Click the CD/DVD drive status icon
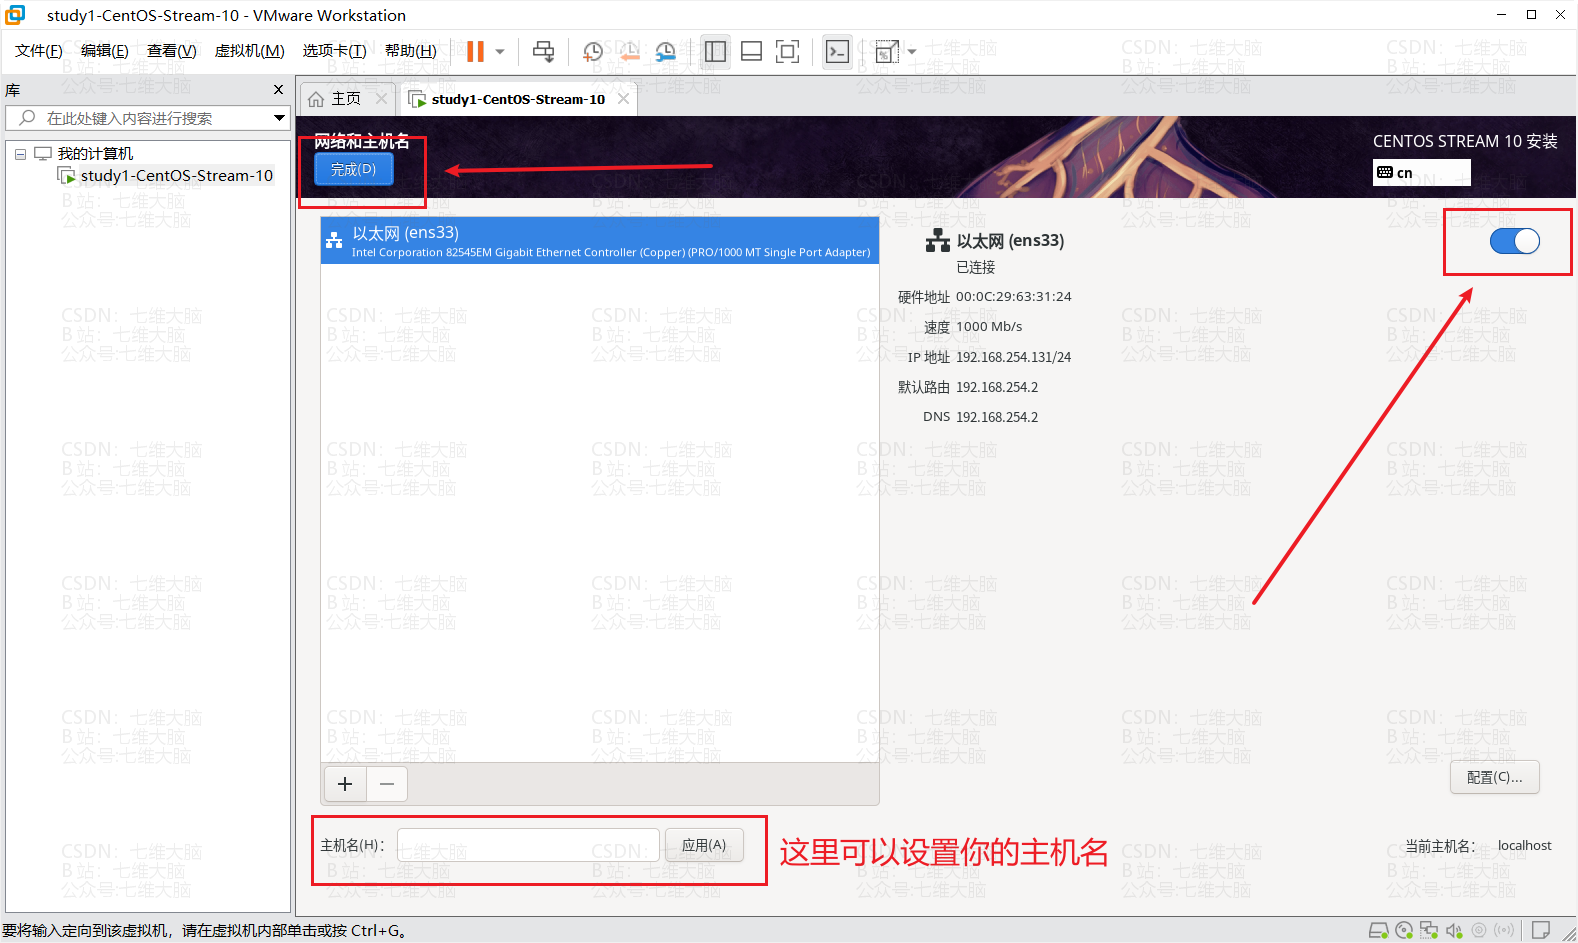The height and width of the screenshot is (943, 1578). pyautogui.click(x=1404, y=931)
